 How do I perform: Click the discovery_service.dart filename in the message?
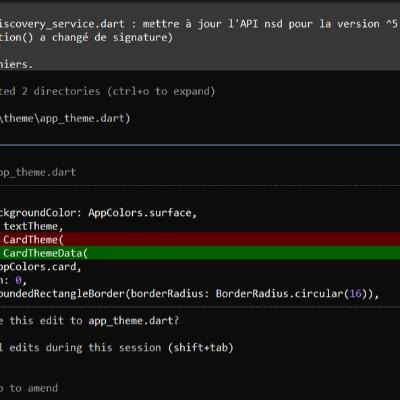(x=62, y=24)
